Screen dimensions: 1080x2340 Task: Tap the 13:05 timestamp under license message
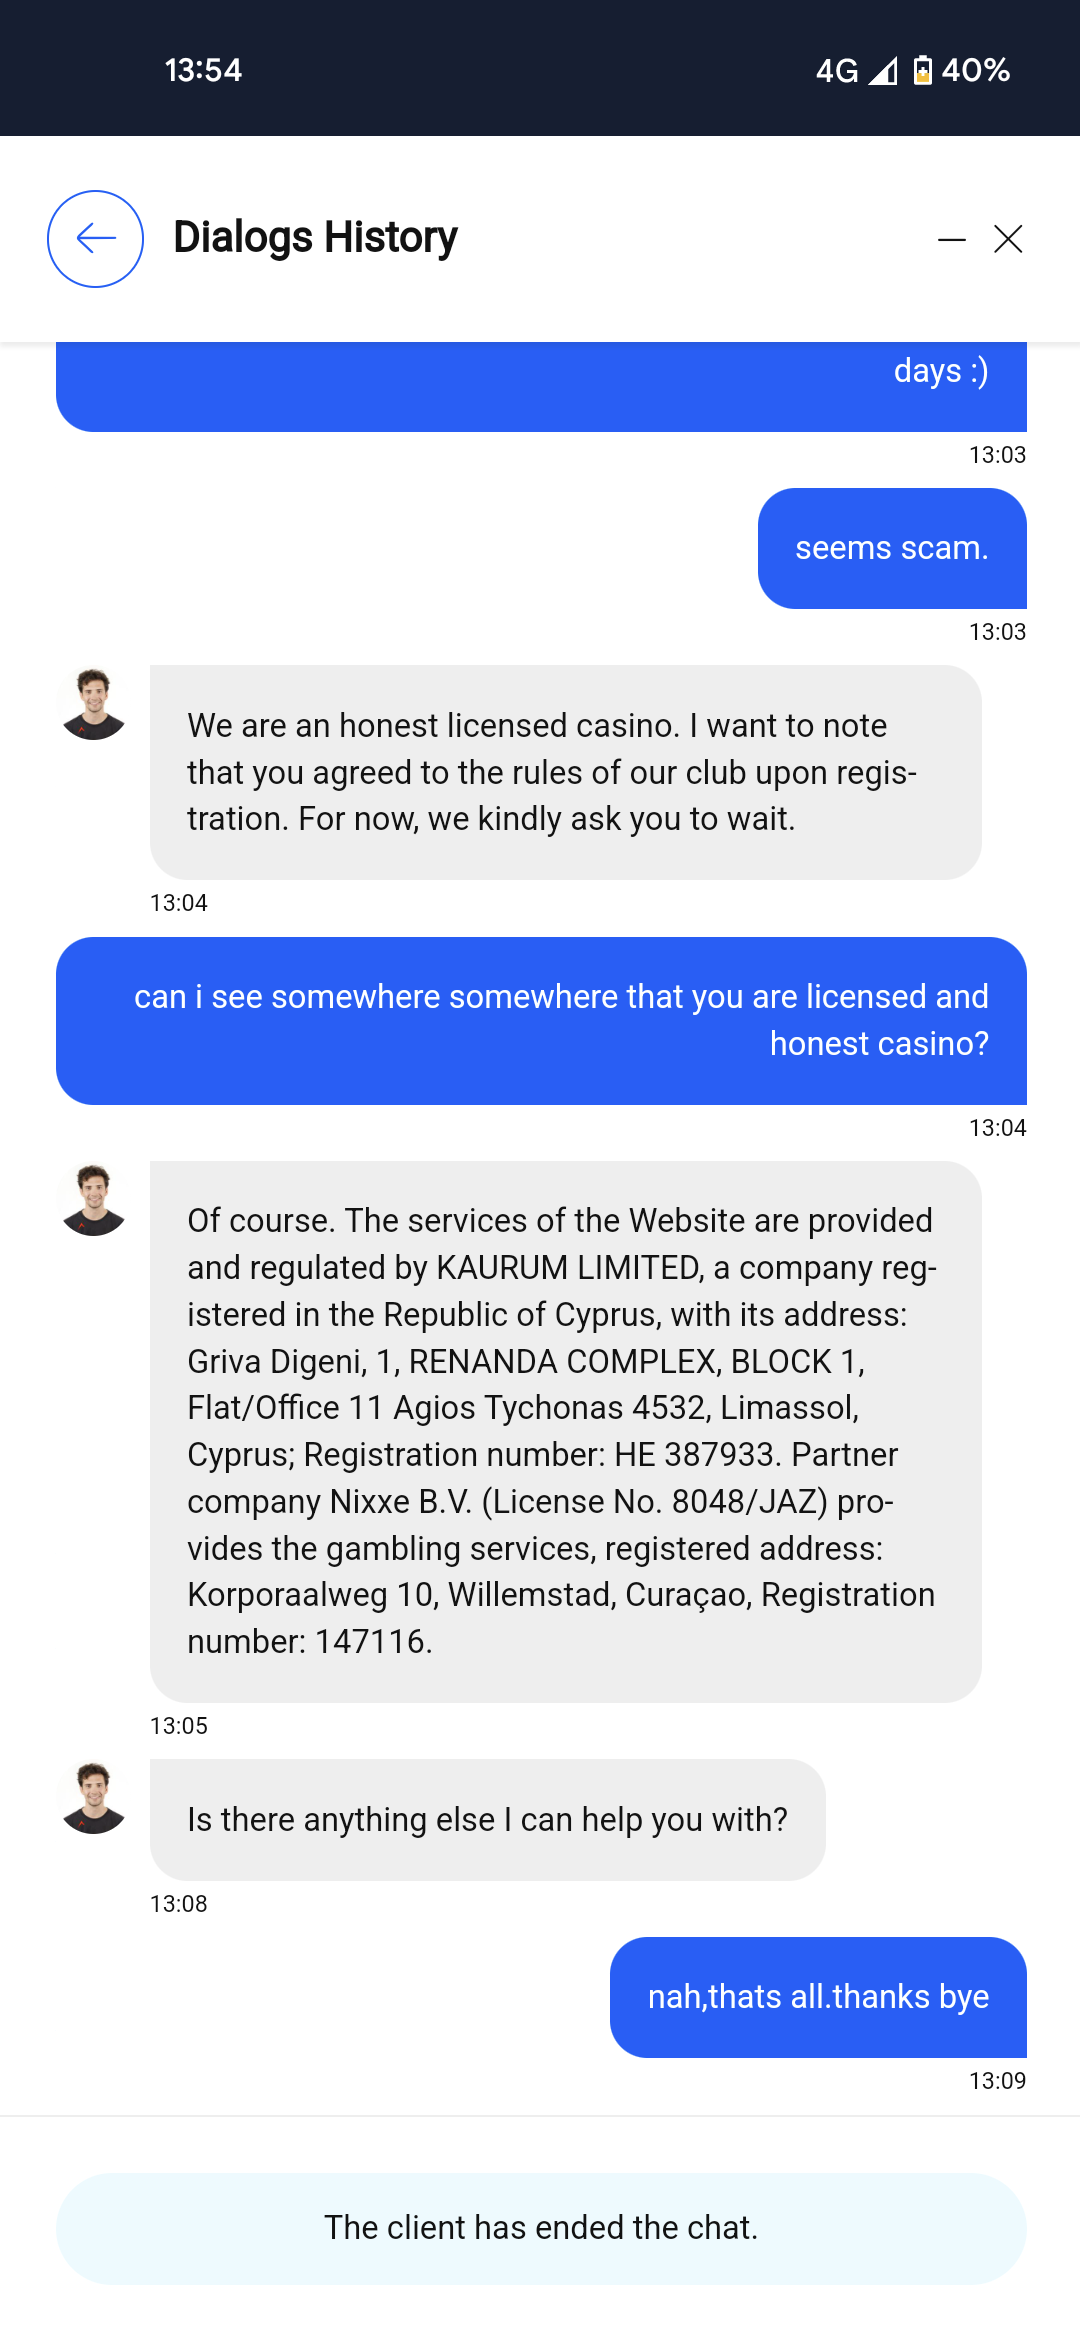pos(179,1726)
